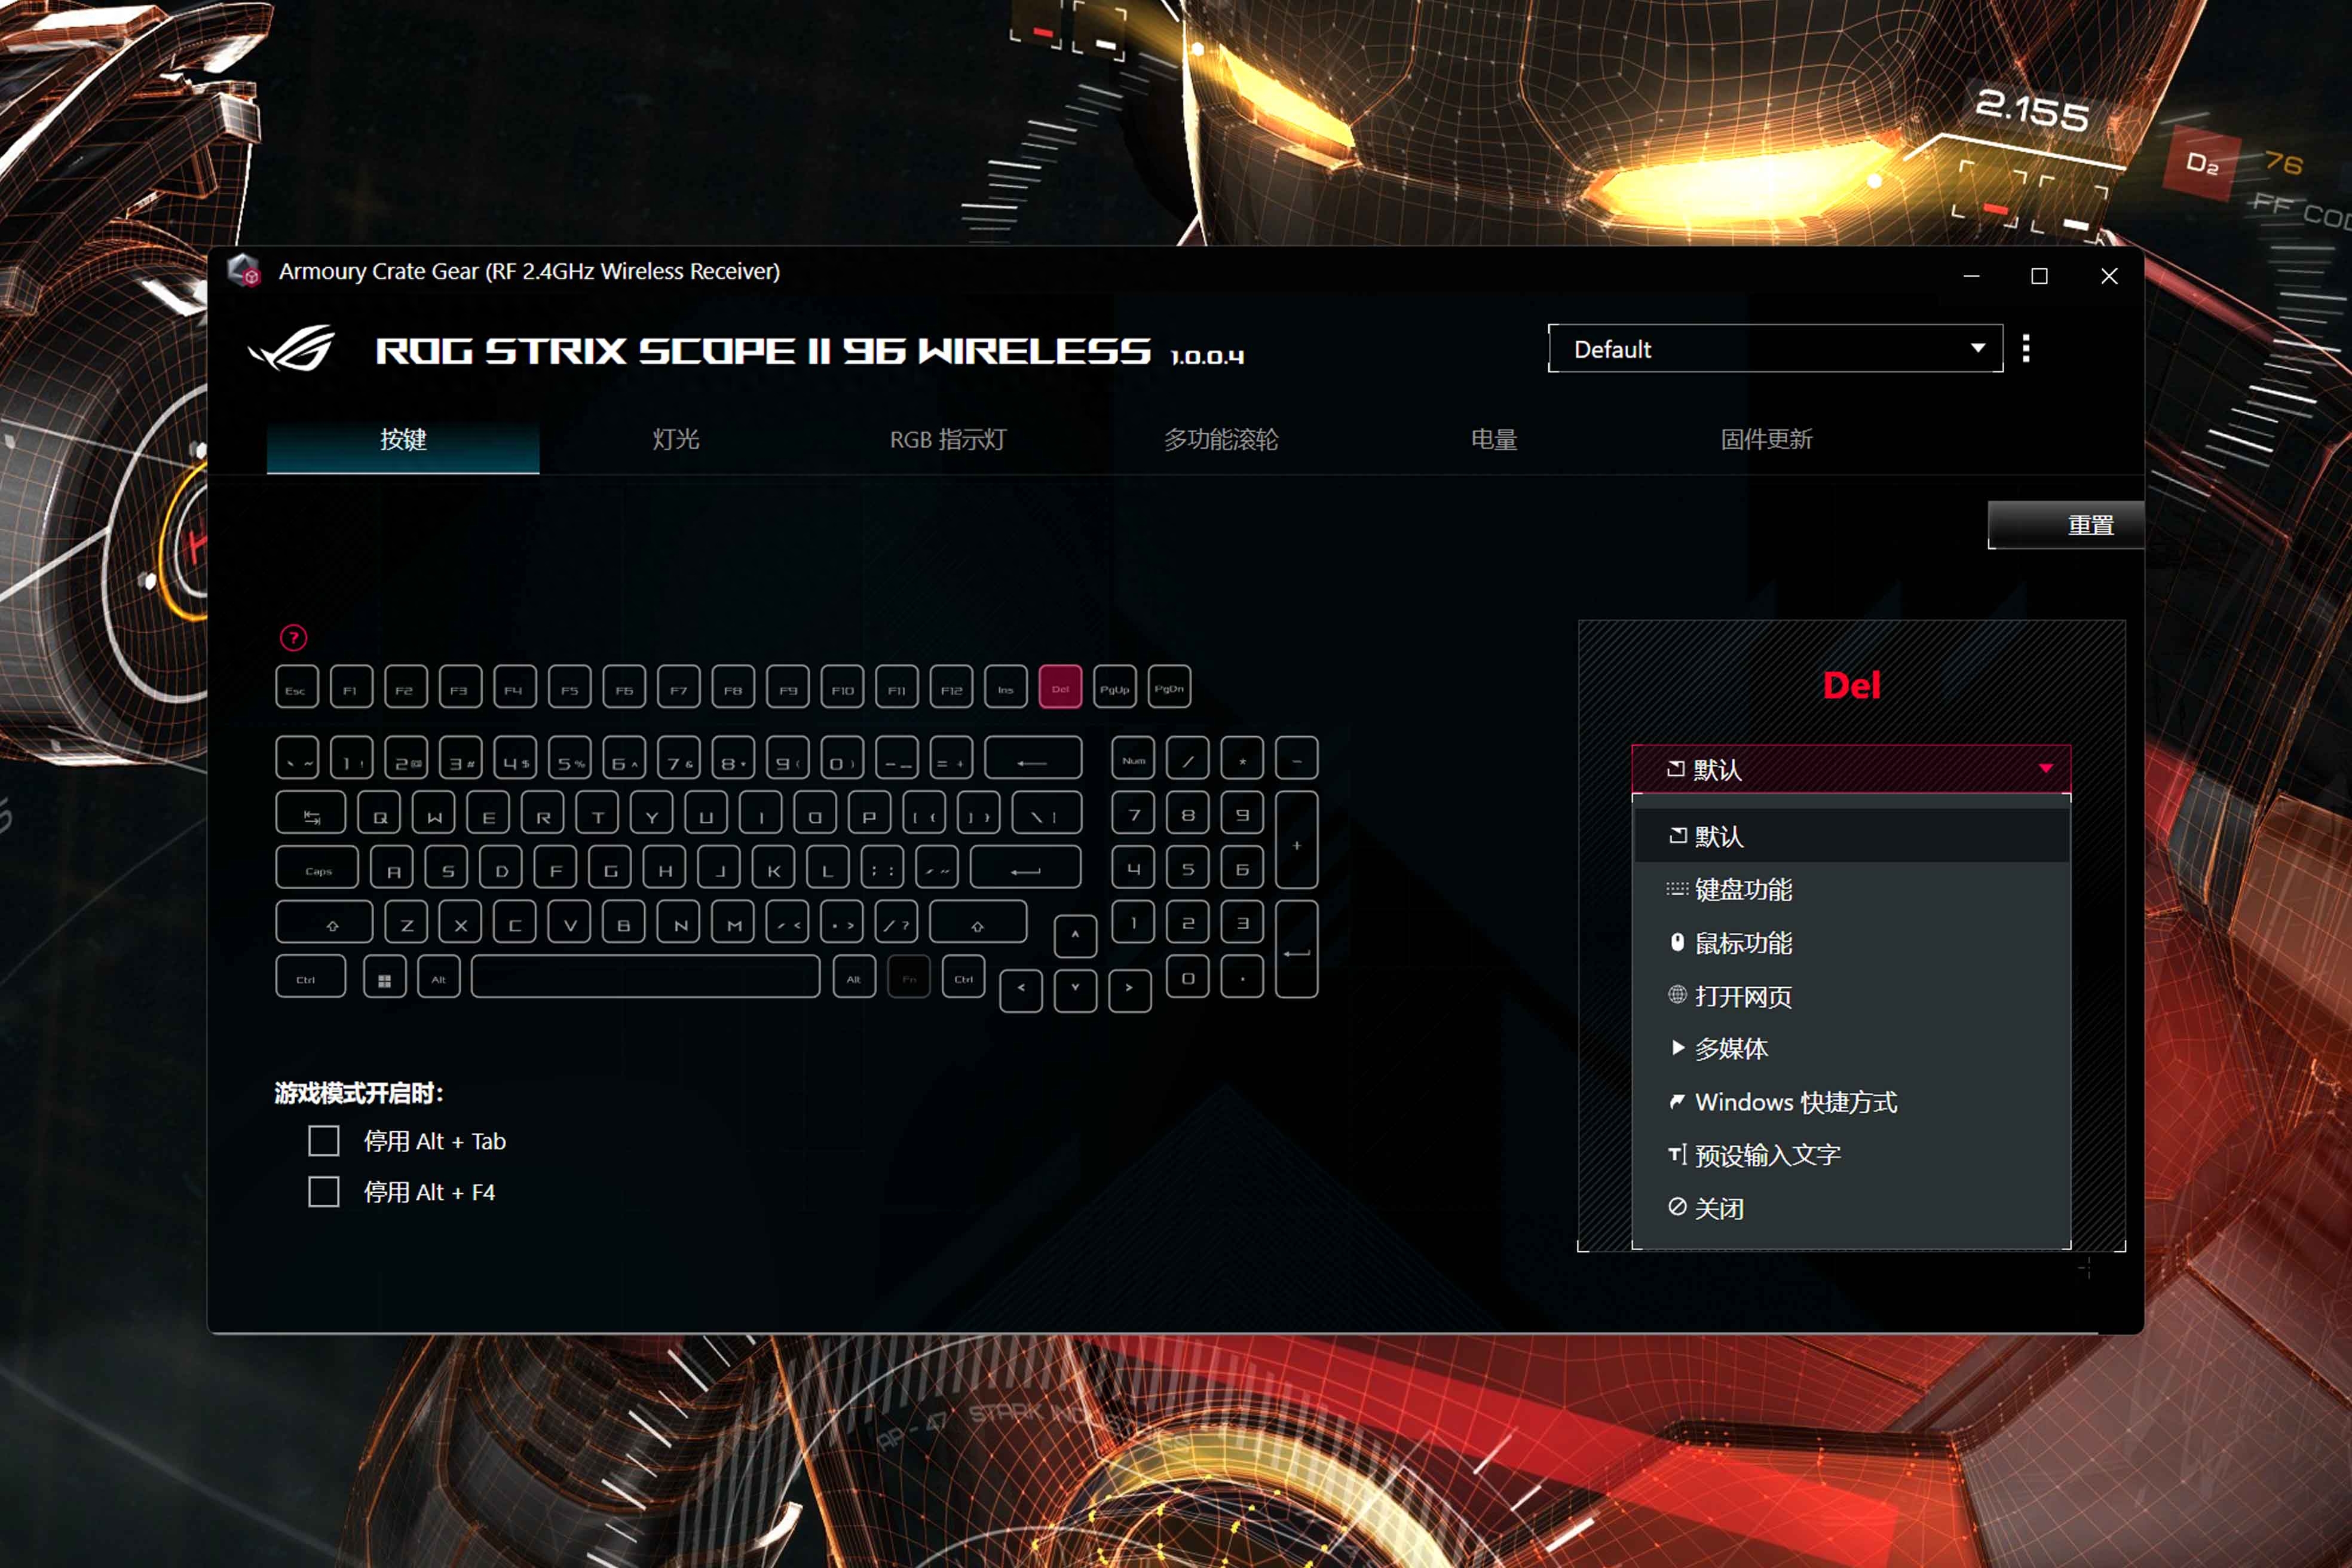This screenshot has height=1568, width=2352.
Task: Select the Ins key on keyboard layout
Action: point(1006,688)
